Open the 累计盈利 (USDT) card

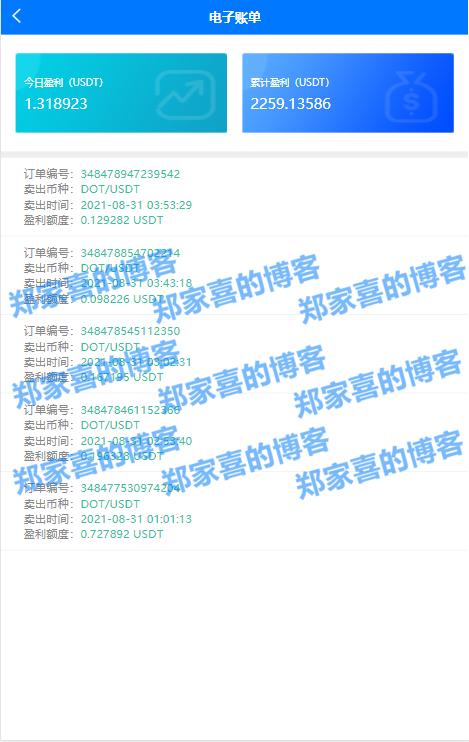[348, 93]
